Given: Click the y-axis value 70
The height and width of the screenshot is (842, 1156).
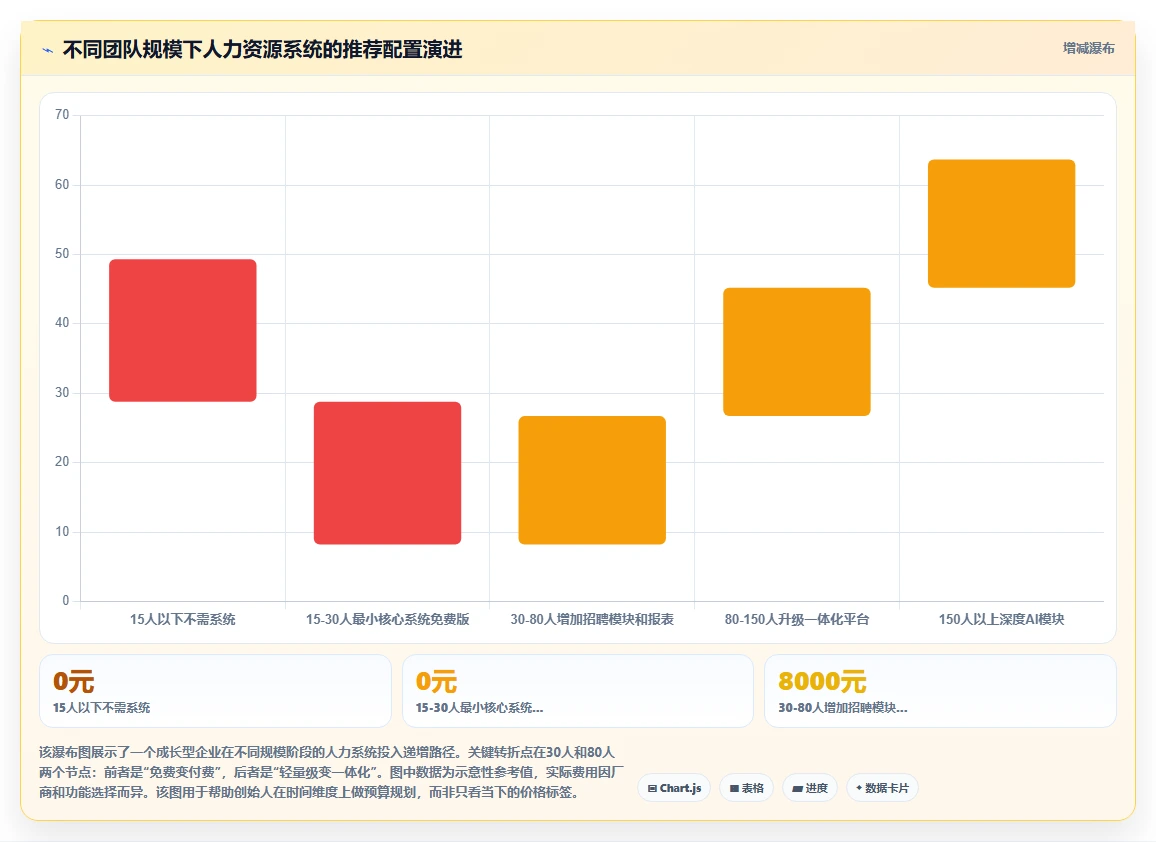Looking at the screenshot, I should pyautogui.click(x=62, y=114).
